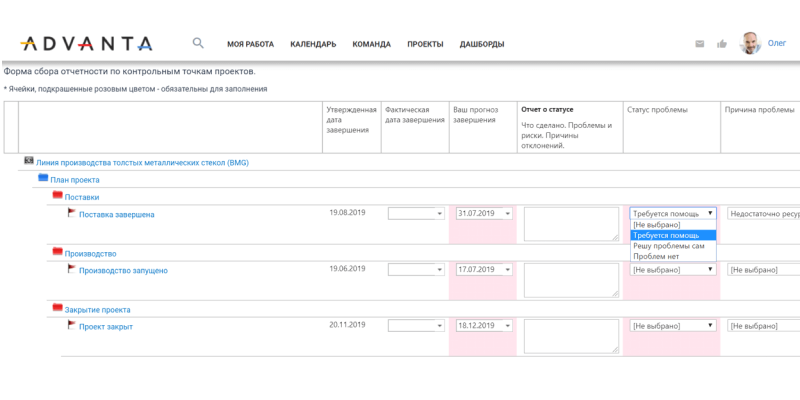Choose 'Решу проблемы сам' option
Screen dimensions: 800x400
point(668,246)
